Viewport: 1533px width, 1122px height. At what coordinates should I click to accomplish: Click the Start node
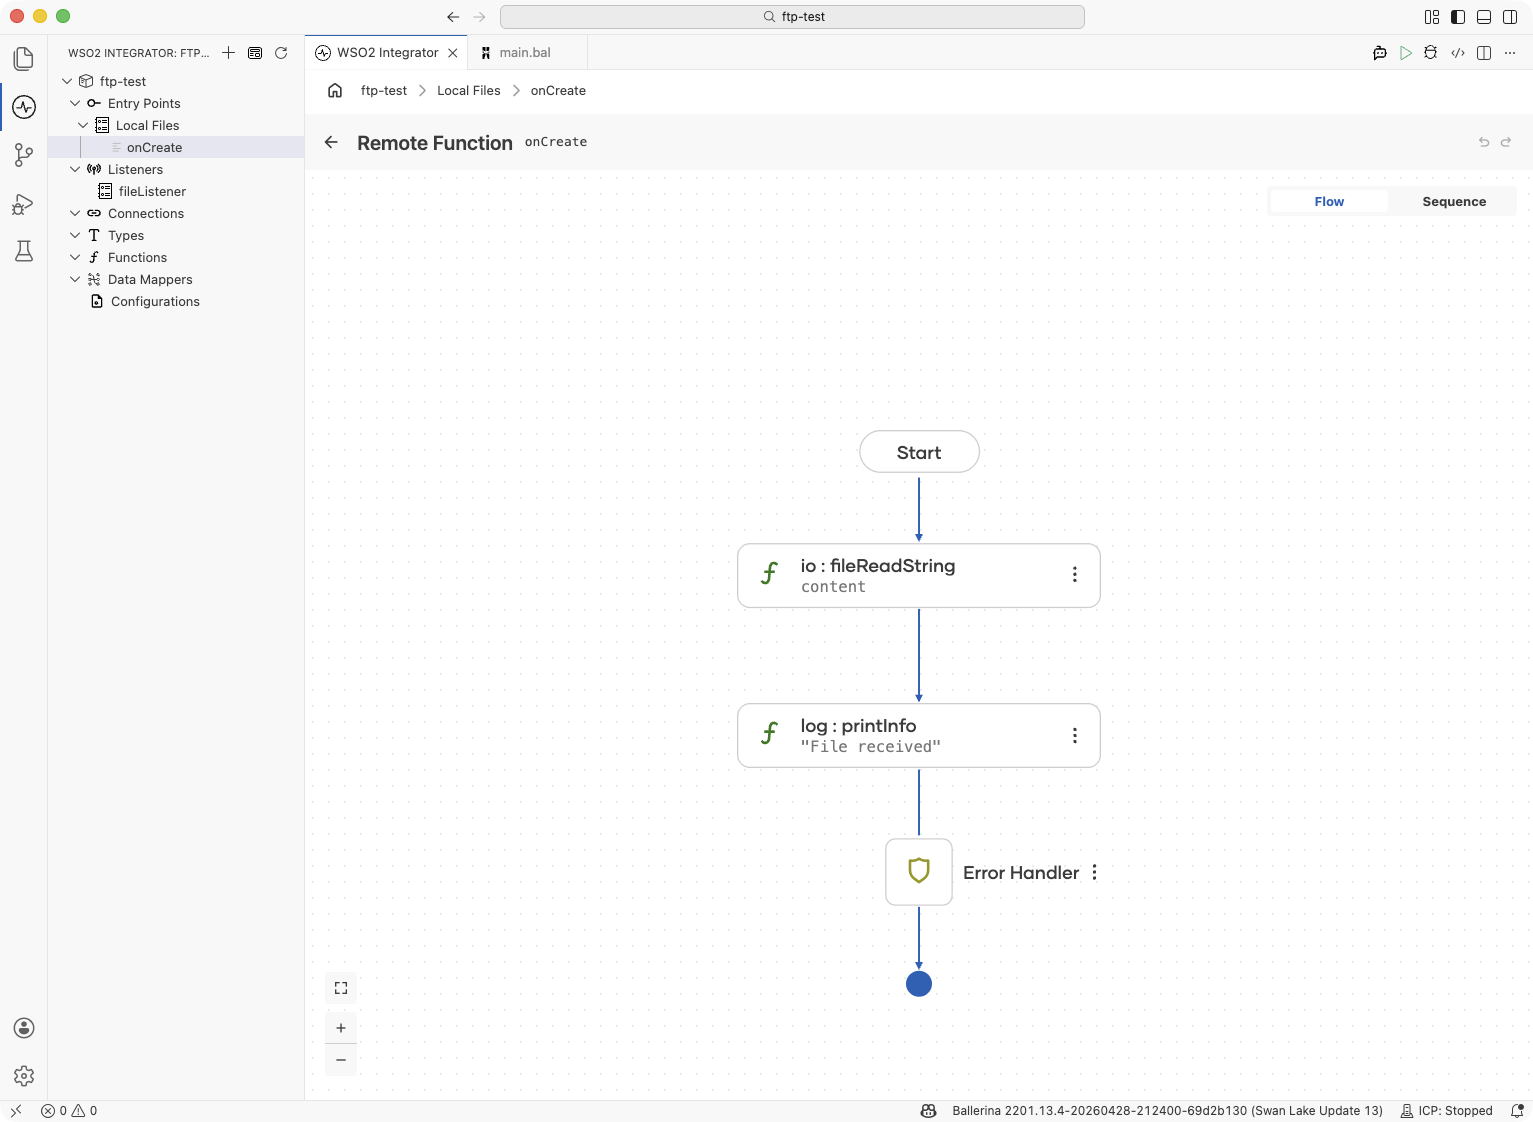coord(919,452)
